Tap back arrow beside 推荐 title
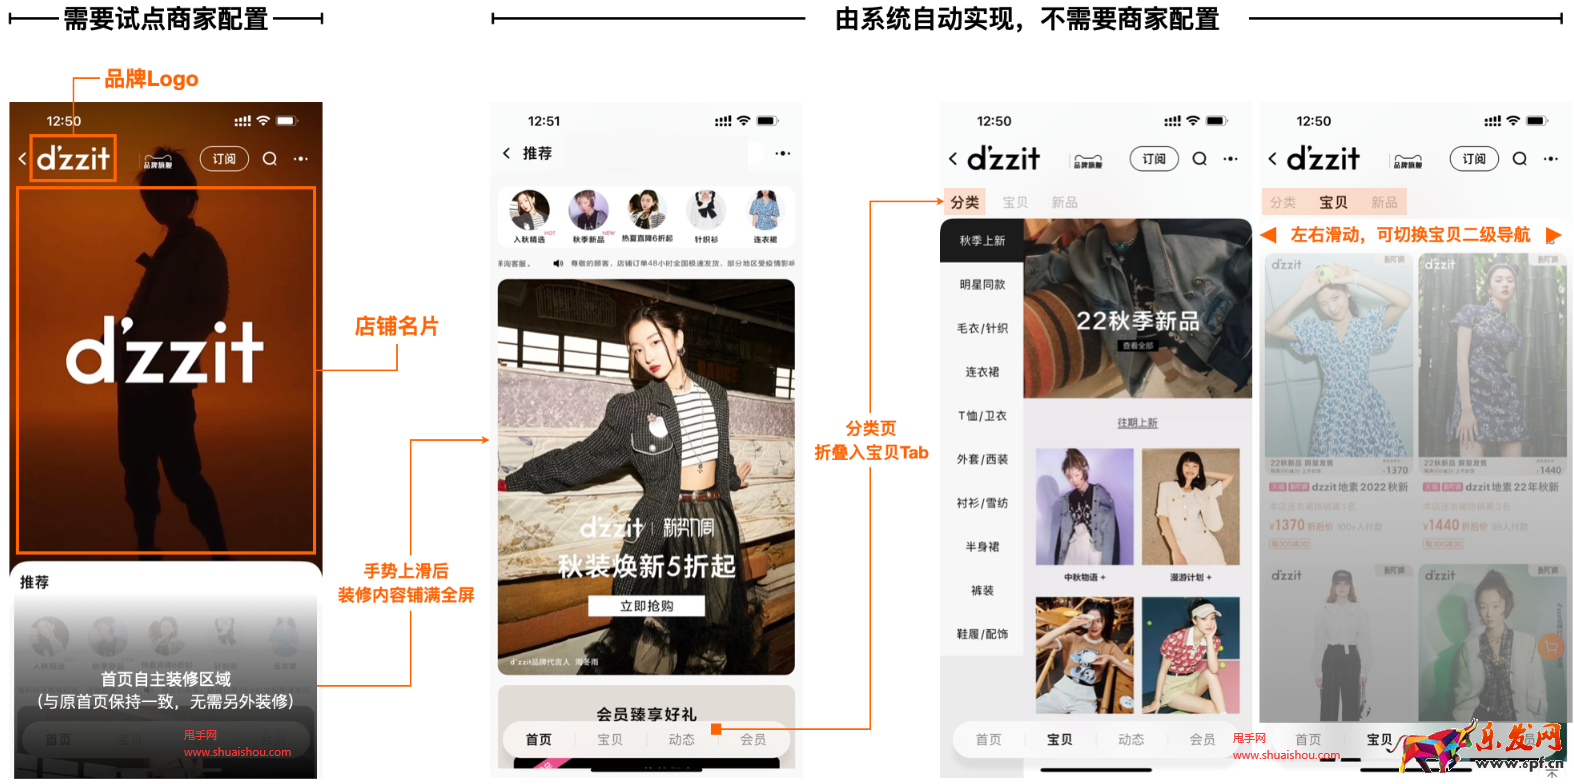The height and width of the screenshot is (784, 1574). 507,153
